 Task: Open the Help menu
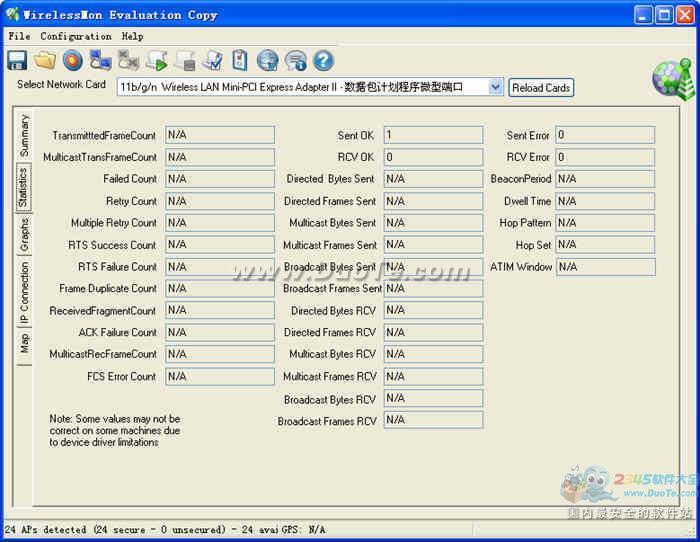point(133,36)
